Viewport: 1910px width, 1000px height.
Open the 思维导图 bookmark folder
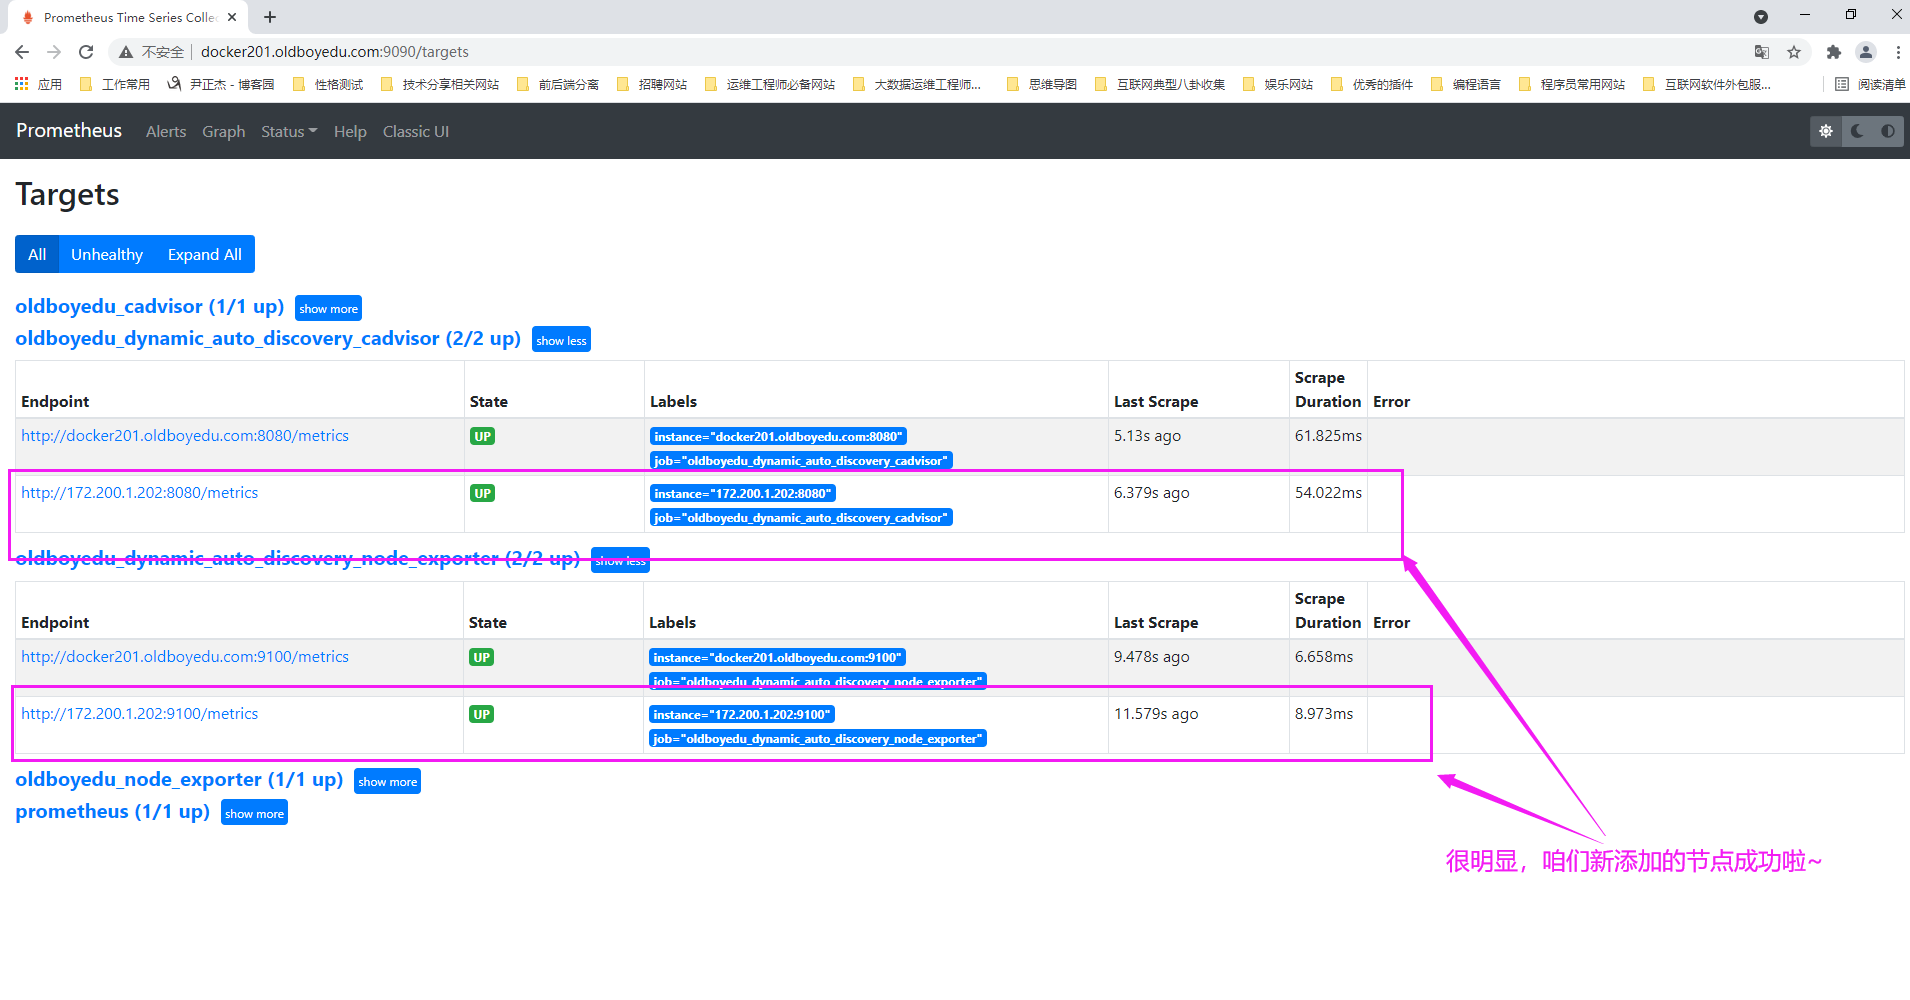[x=1042, y=84]
